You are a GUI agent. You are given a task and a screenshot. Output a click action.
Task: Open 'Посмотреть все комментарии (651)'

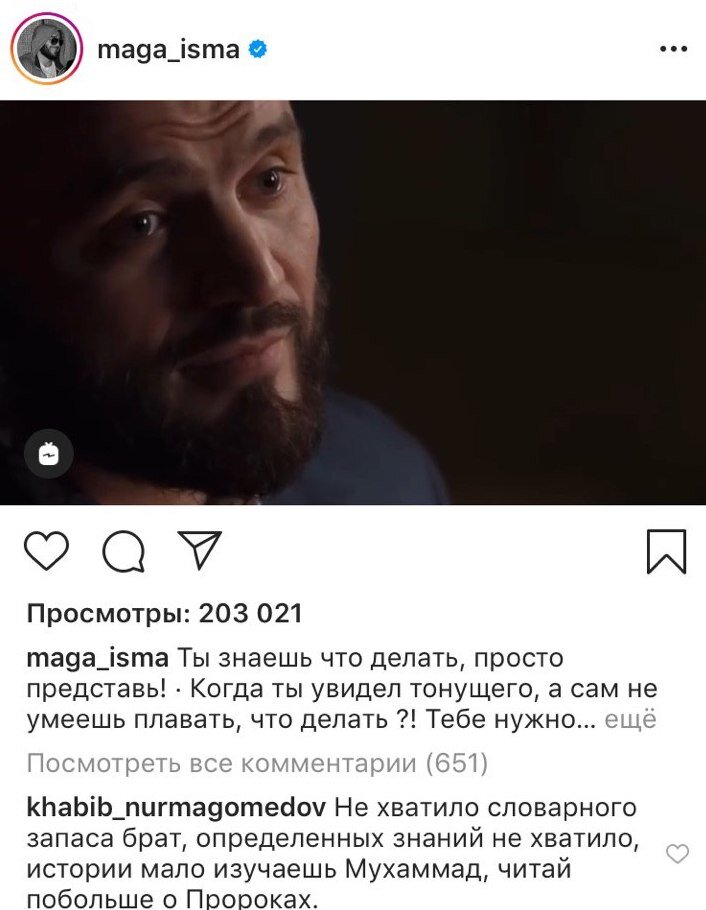(257, 763)
